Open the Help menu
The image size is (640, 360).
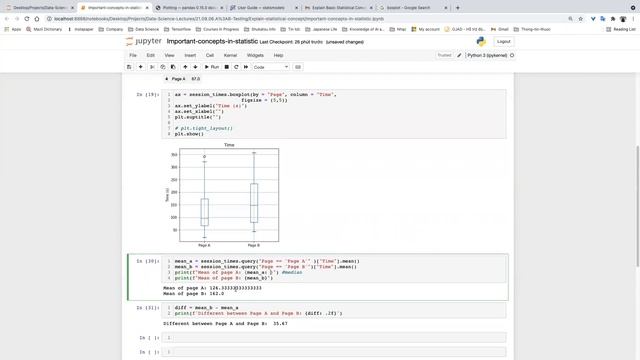point(278,55)
